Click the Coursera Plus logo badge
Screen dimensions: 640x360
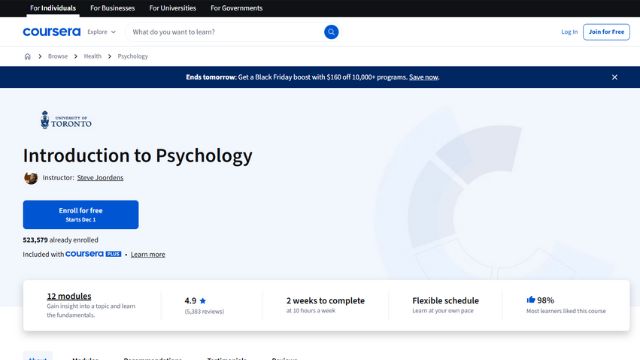pos(93,254)
